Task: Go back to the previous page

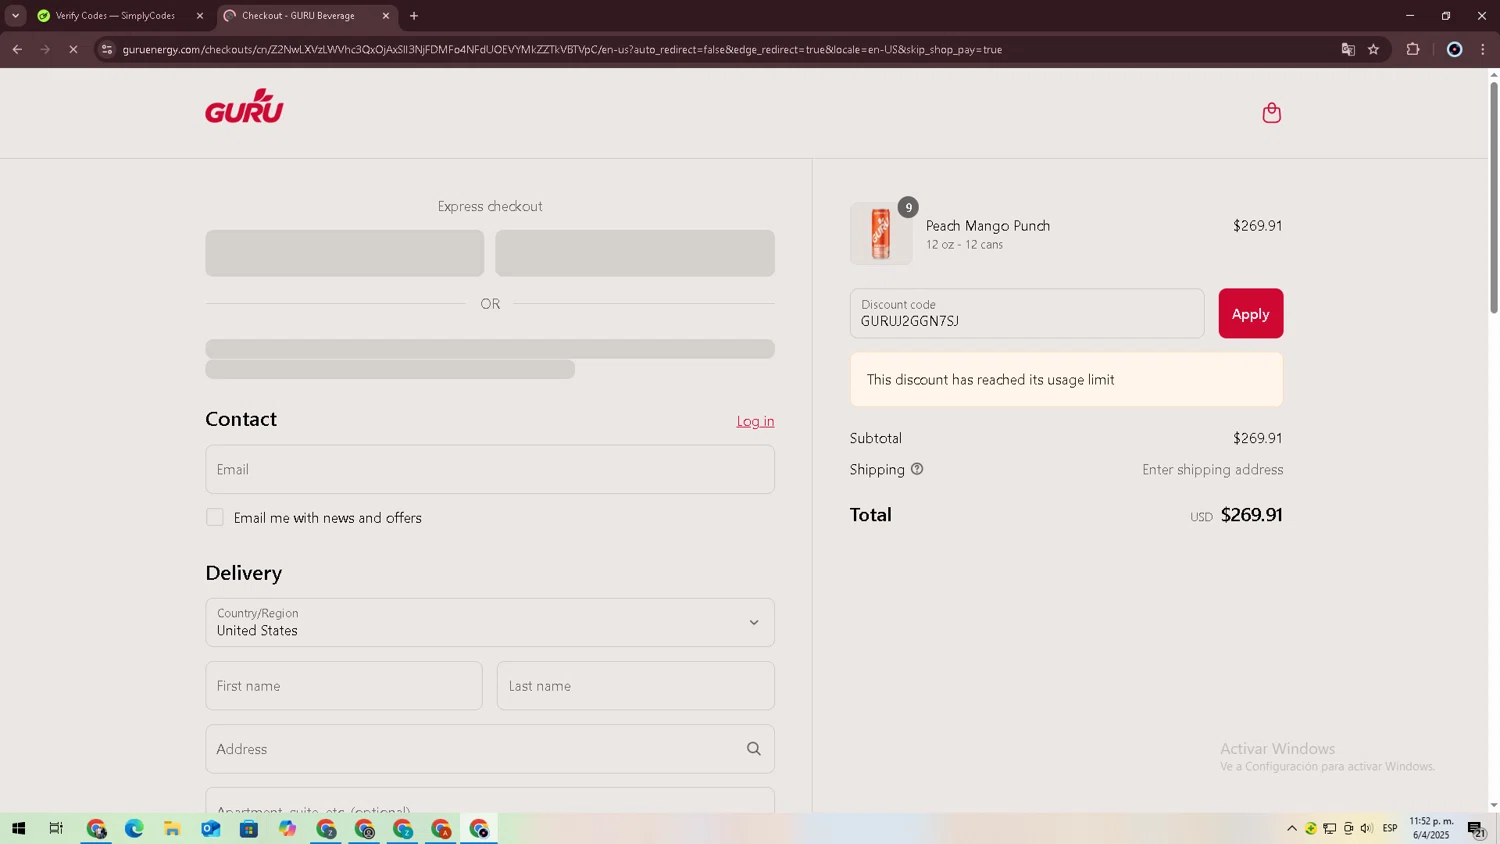Action: (17, 49)
